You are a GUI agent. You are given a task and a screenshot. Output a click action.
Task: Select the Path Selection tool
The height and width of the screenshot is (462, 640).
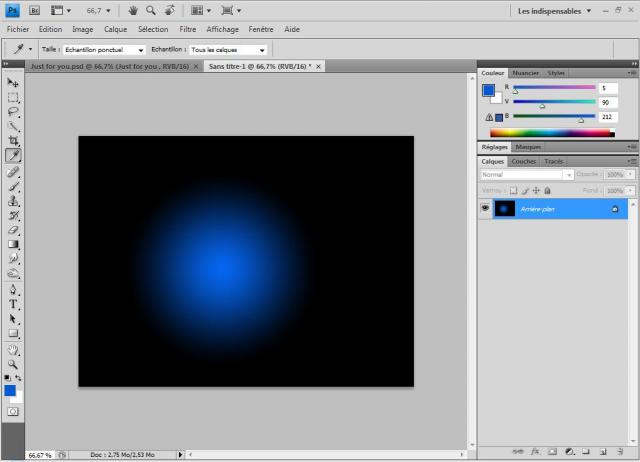click(x=13, y=319)
